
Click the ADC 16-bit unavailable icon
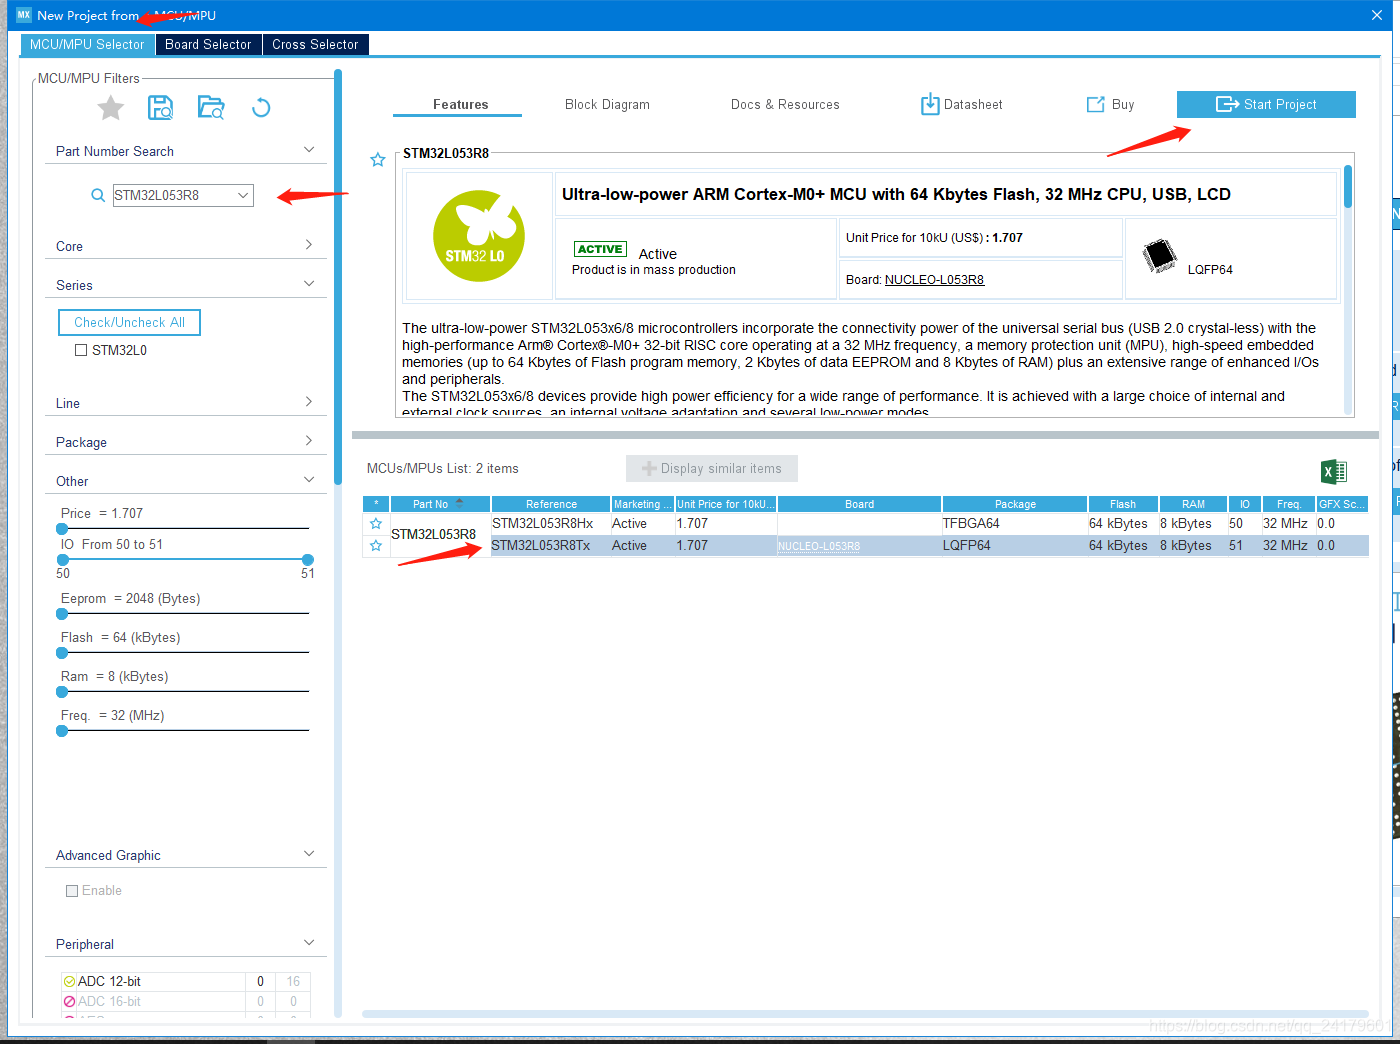coord(69,1001)
